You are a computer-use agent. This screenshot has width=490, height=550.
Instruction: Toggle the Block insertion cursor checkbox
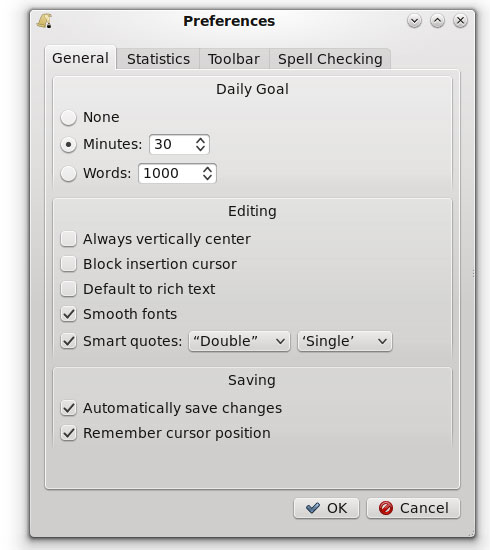68,264
